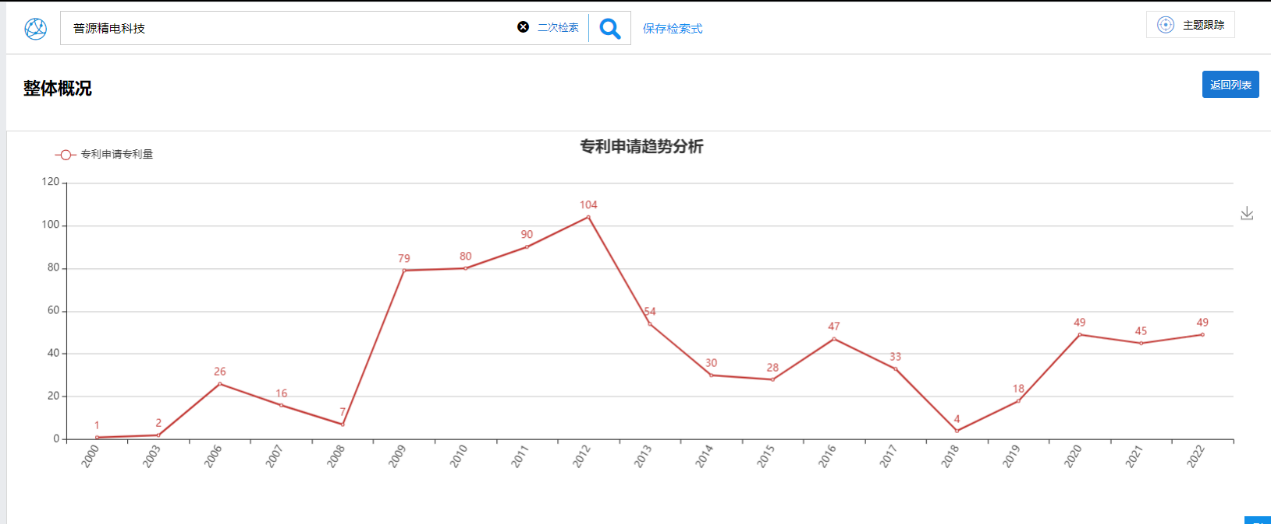Click the 2020 data point labeled 49
Screen dimensions: 1271x524
(x=1080, y=334)
